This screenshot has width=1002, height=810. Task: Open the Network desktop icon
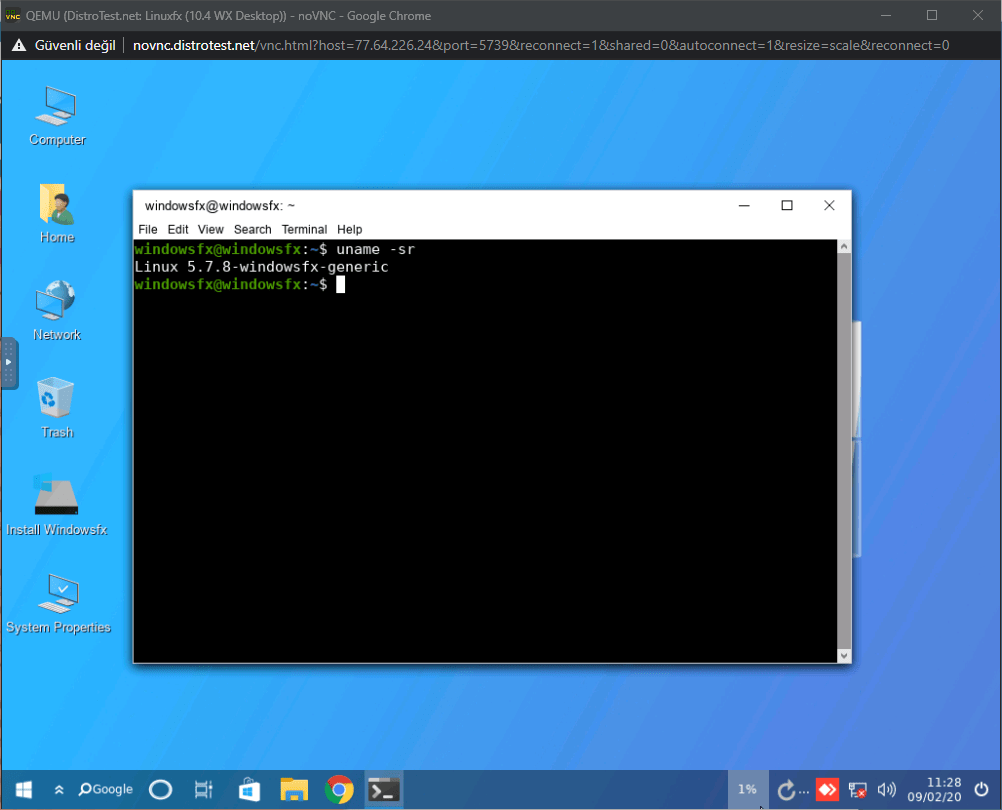[57, 310]
